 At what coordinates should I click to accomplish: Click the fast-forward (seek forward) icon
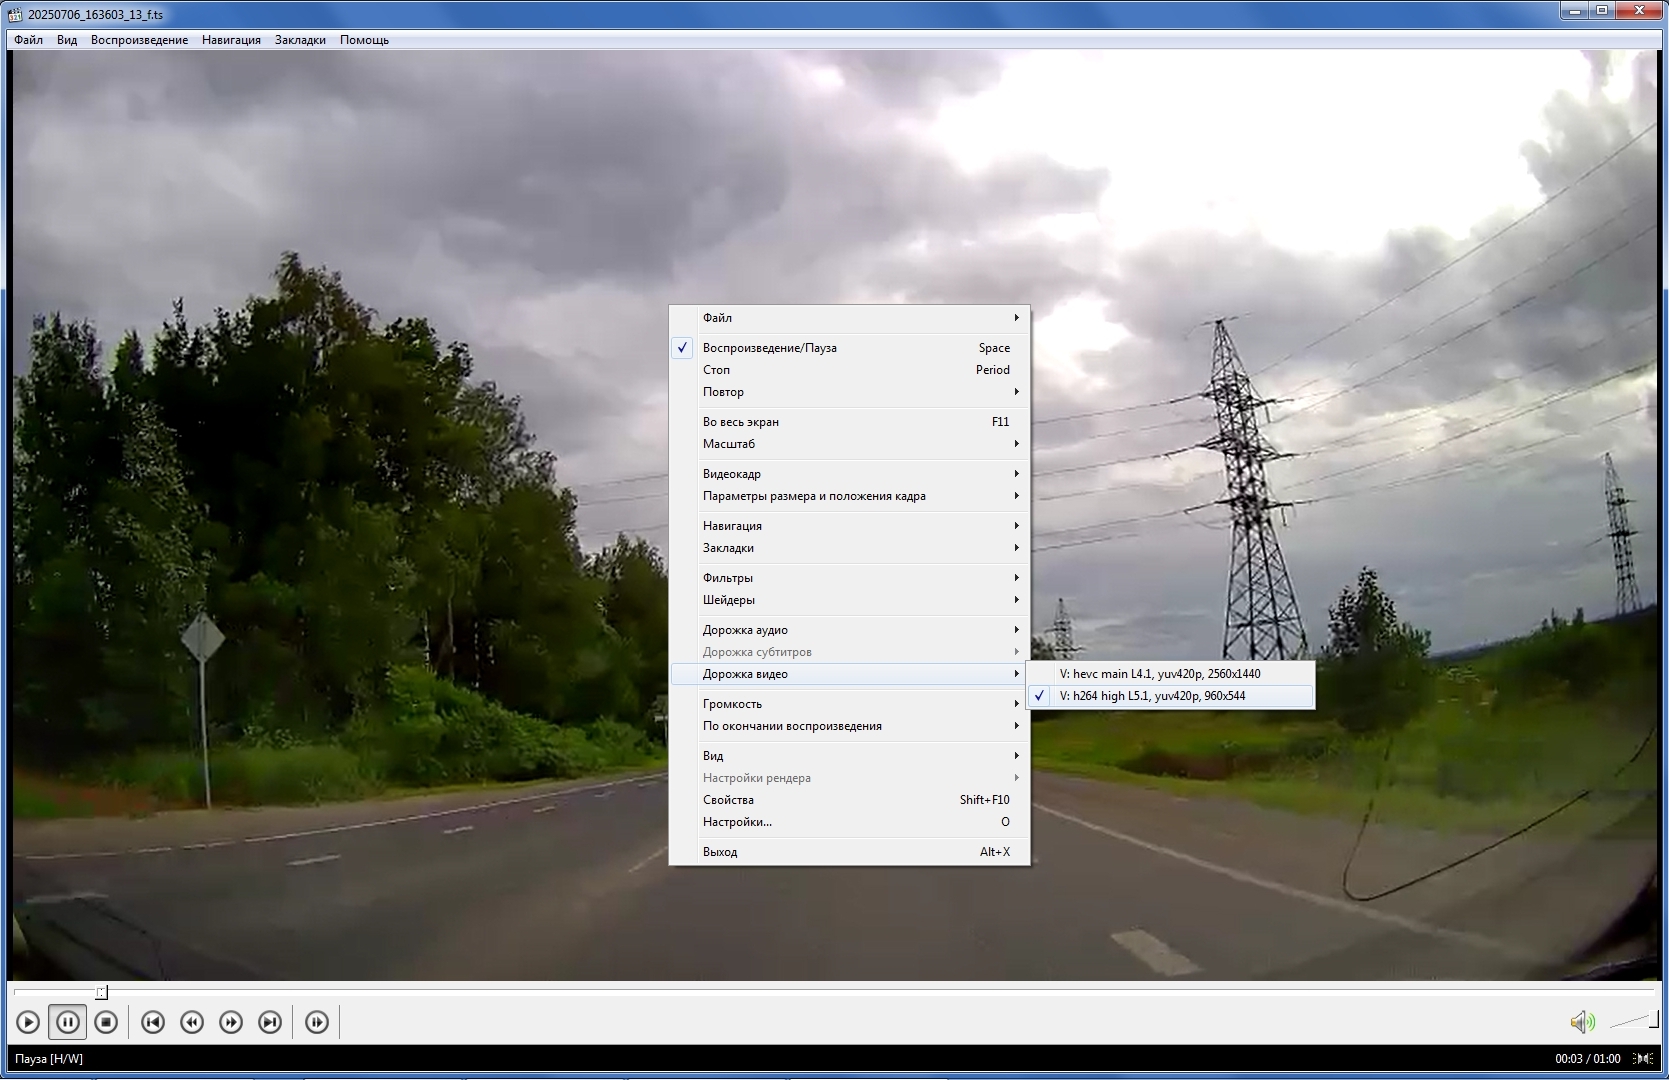point(231,1022)
